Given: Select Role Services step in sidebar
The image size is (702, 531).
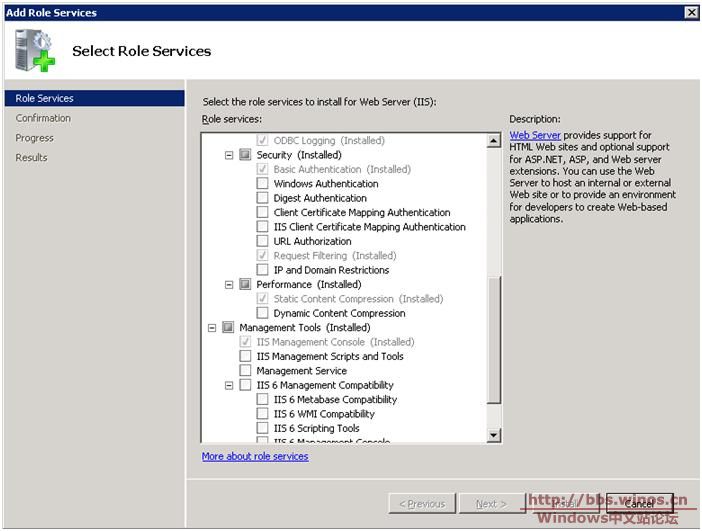Looking at the screenshot, I should pos(94,98).
